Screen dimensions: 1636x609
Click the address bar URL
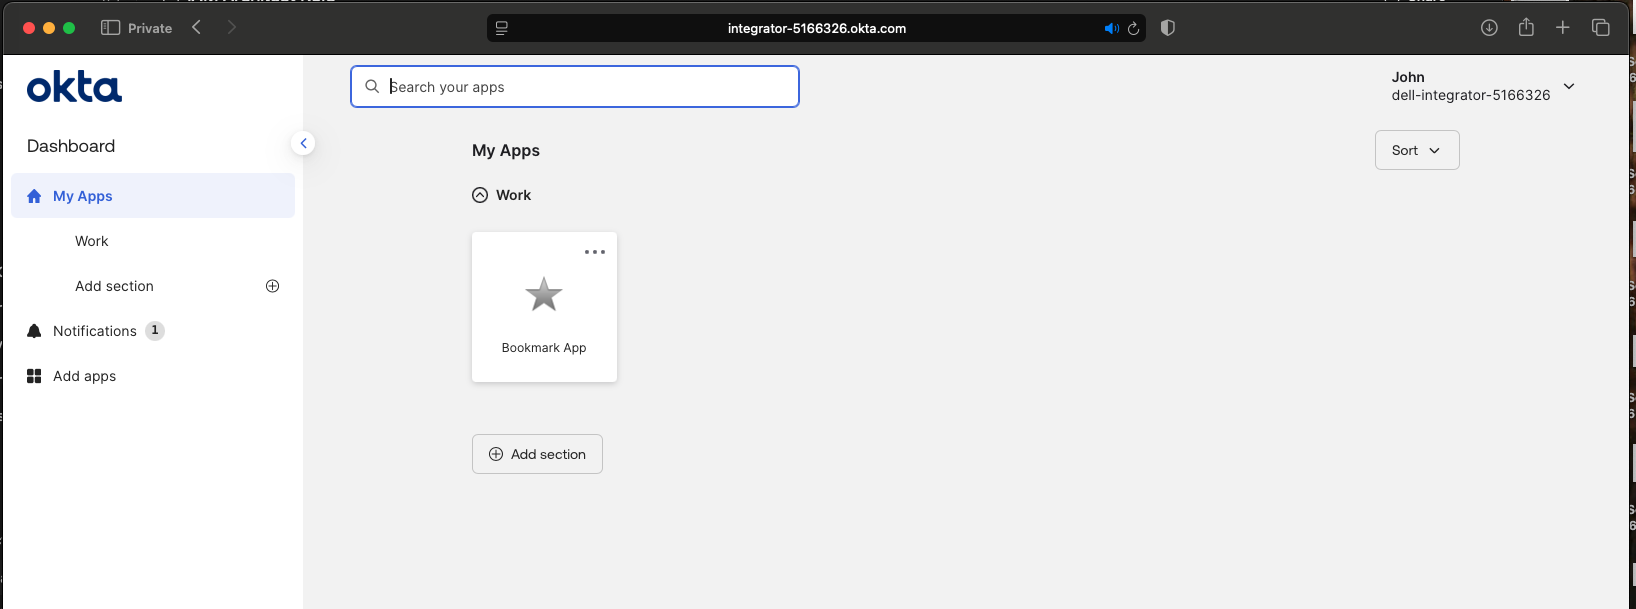817,28
